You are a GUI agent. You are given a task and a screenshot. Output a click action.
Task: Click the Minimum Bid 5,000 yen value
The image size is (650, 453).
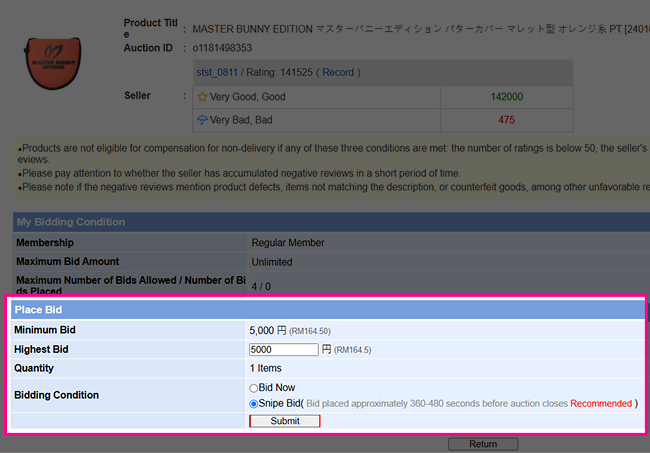[268, 330]
